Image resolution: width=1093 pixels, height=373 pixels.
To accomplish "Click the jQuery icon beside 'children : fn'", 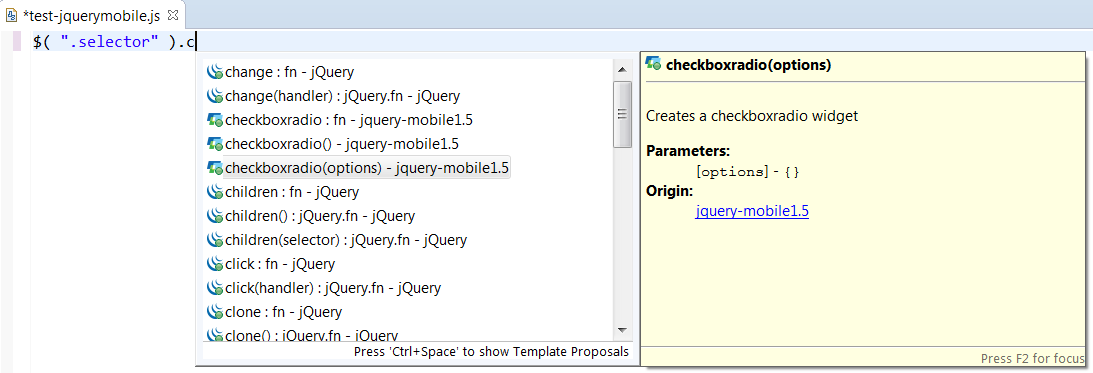I will [x=215, y=192].
